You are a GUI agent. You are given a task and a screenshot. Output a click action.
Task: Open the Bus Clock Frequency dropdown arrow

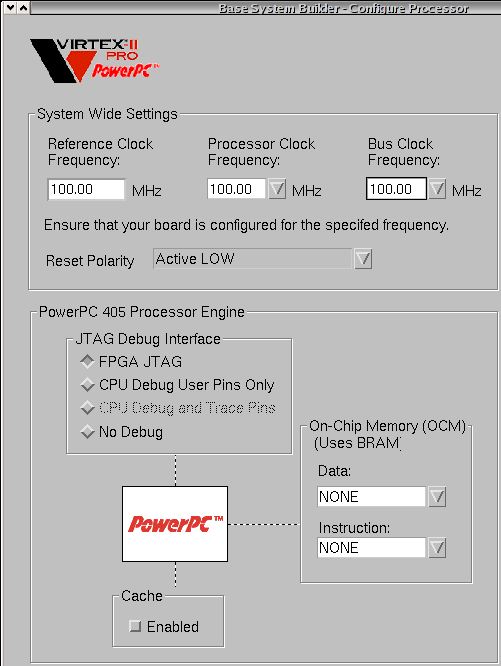click(437, 189)
